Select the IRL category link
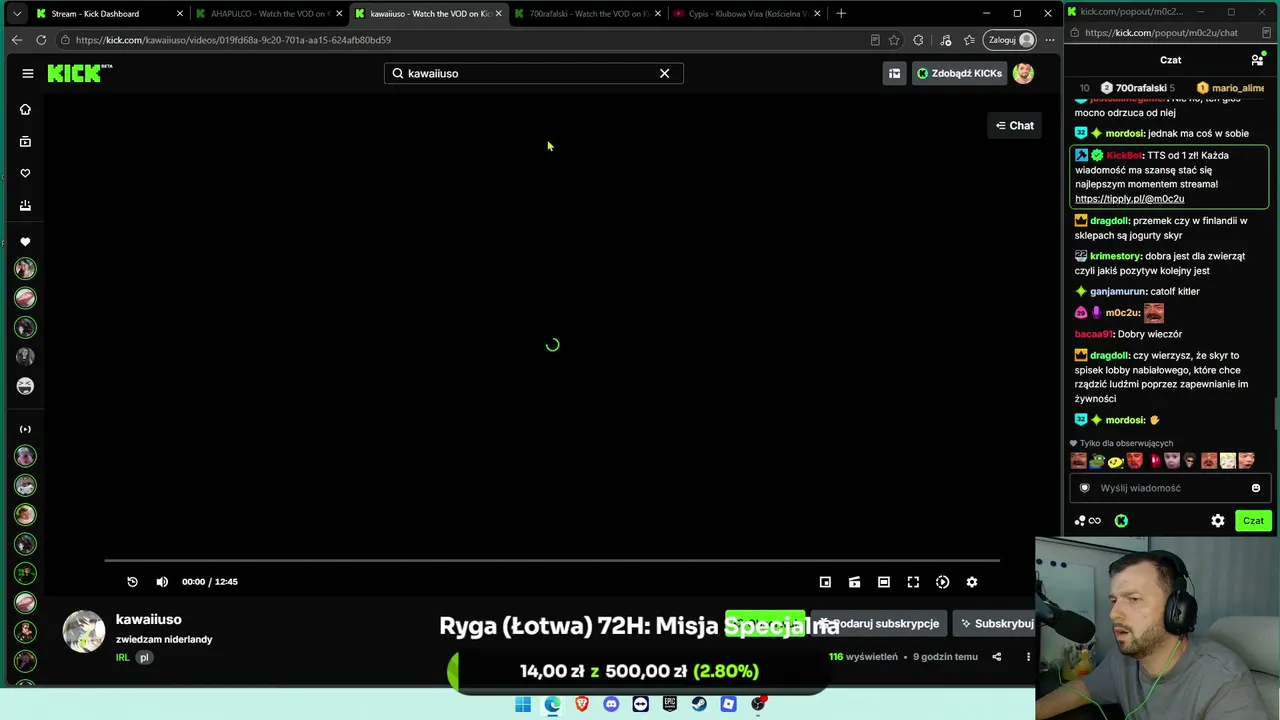1280x720 pixels. (122, 657)
